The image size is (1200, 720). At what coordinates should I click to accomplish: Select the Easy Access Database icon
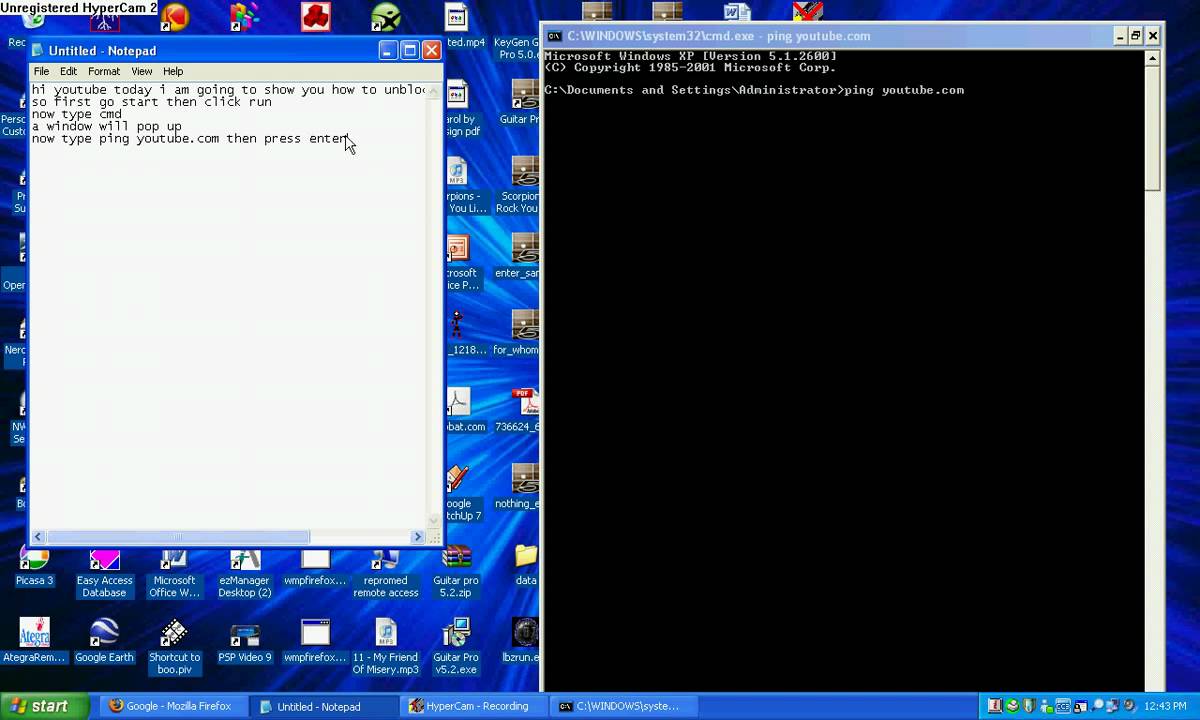104,573
